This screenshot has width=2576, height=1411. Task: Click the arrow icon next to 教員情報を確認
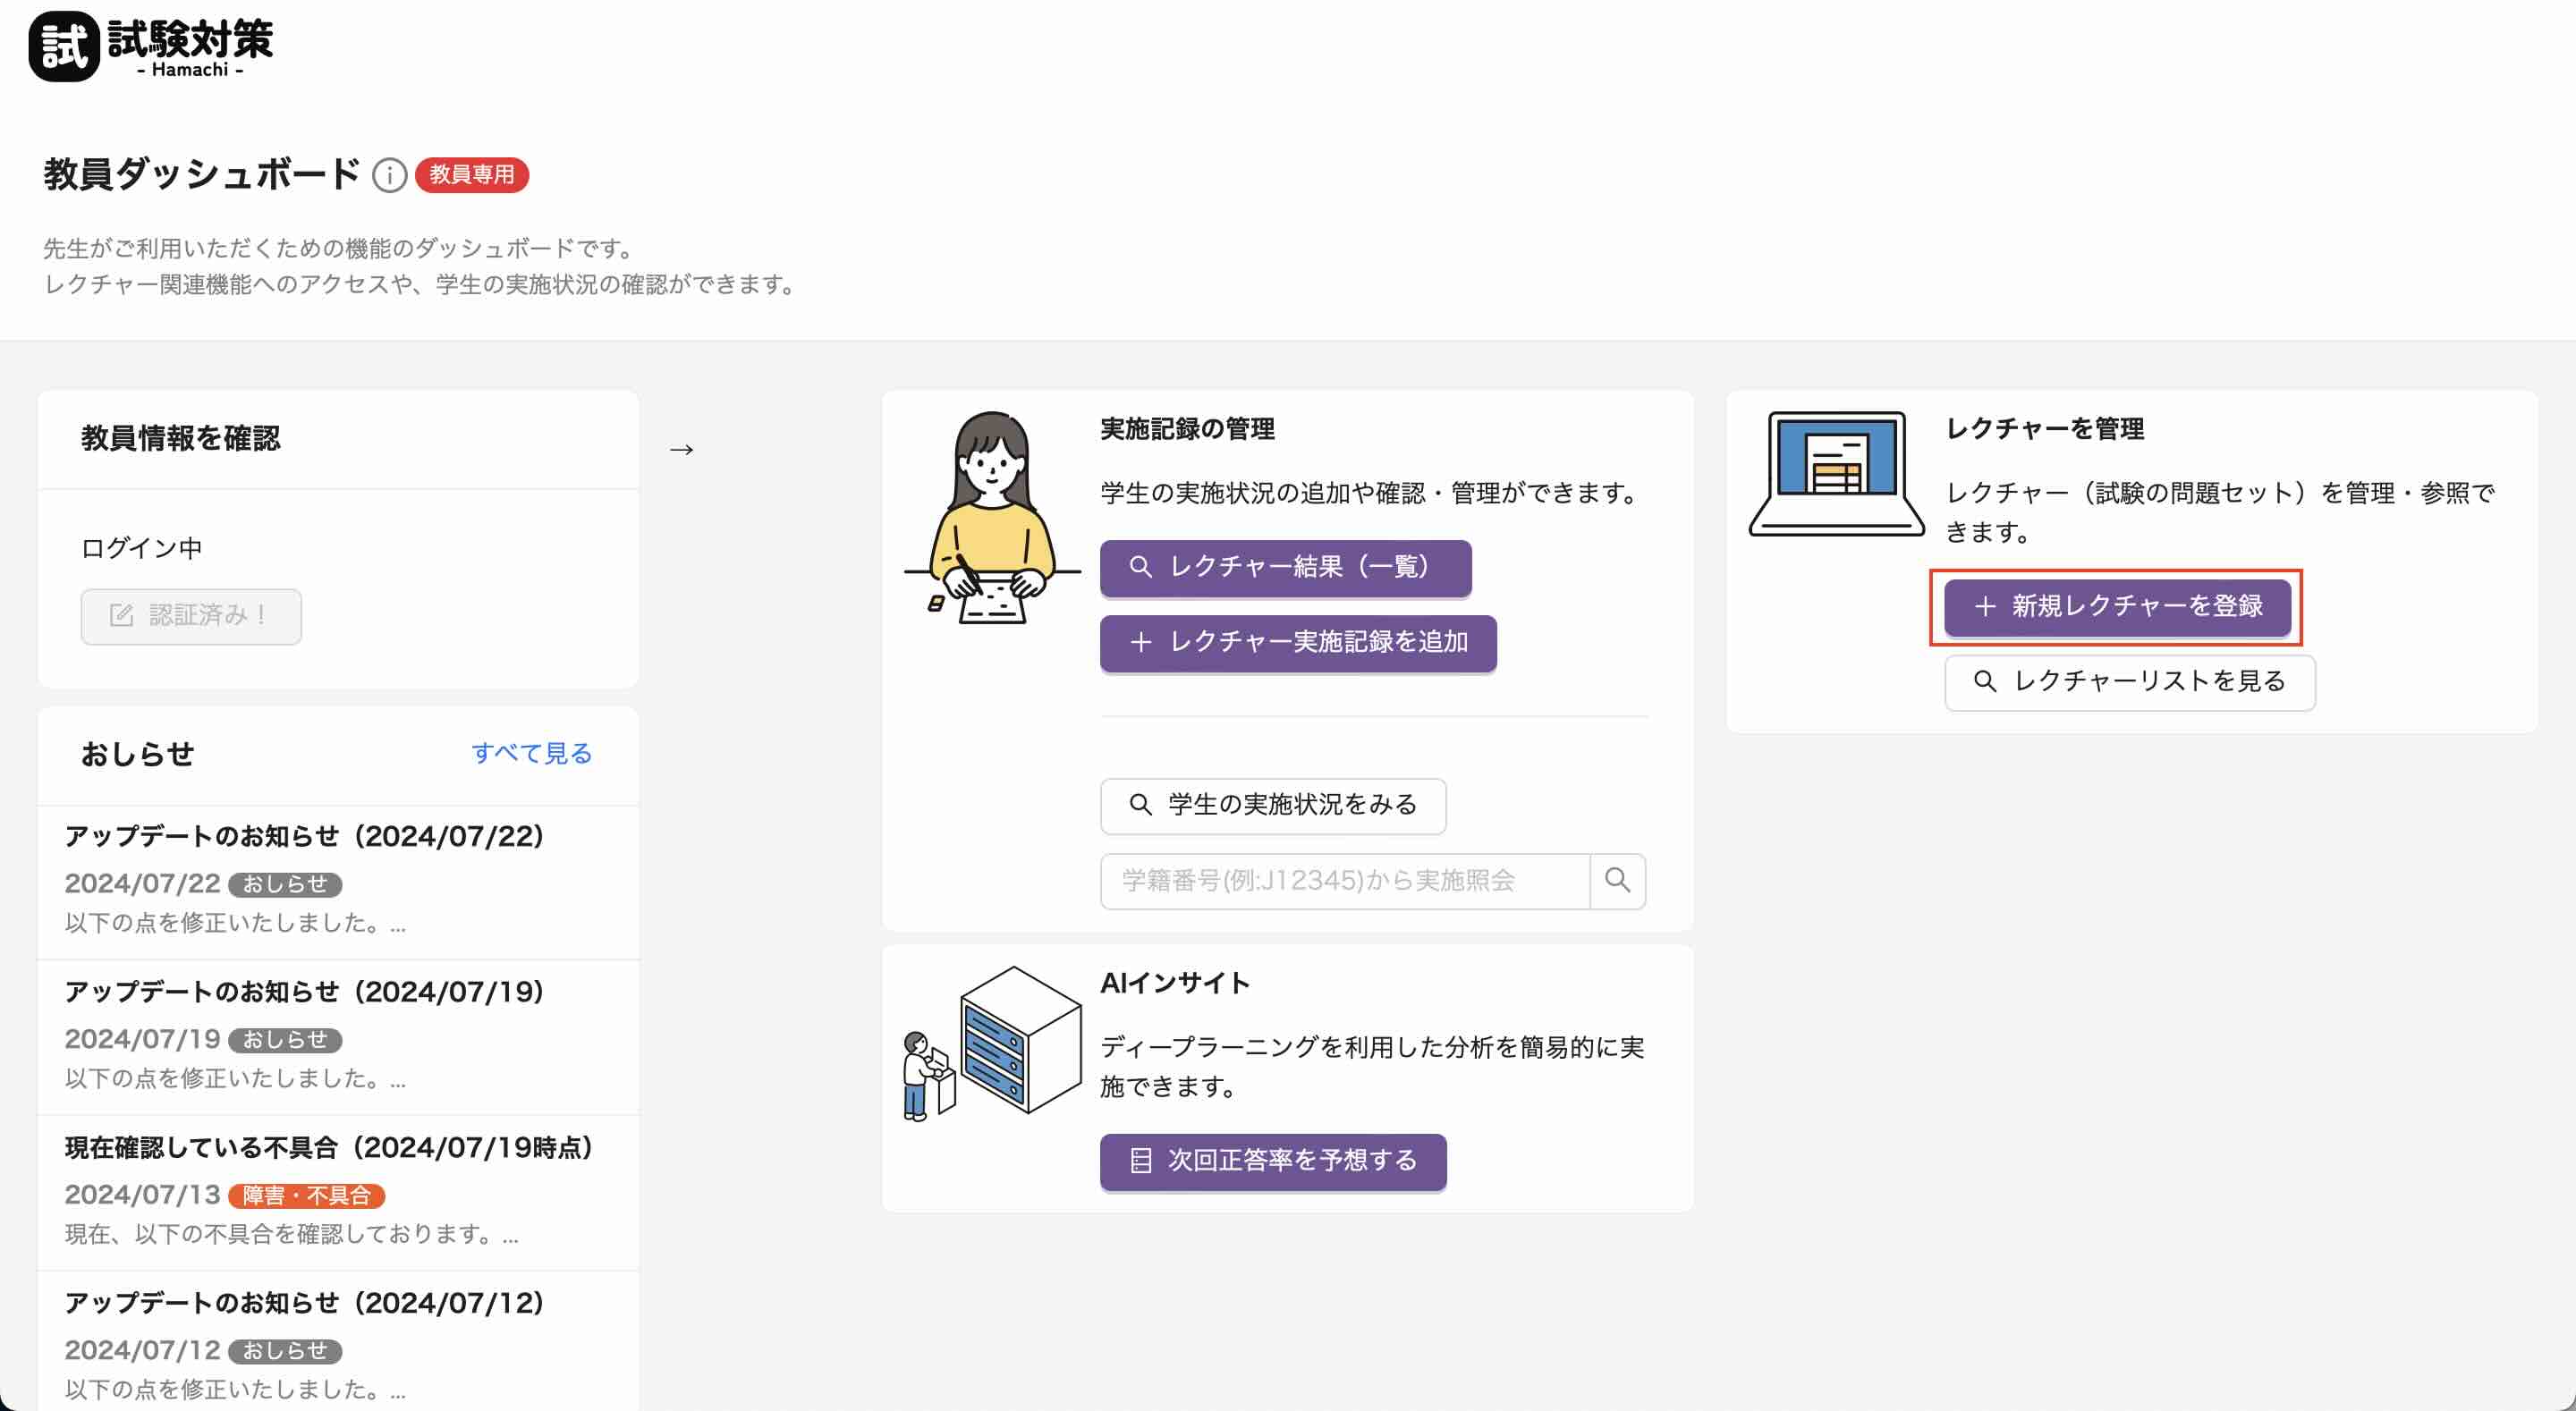tap(681, 450)
